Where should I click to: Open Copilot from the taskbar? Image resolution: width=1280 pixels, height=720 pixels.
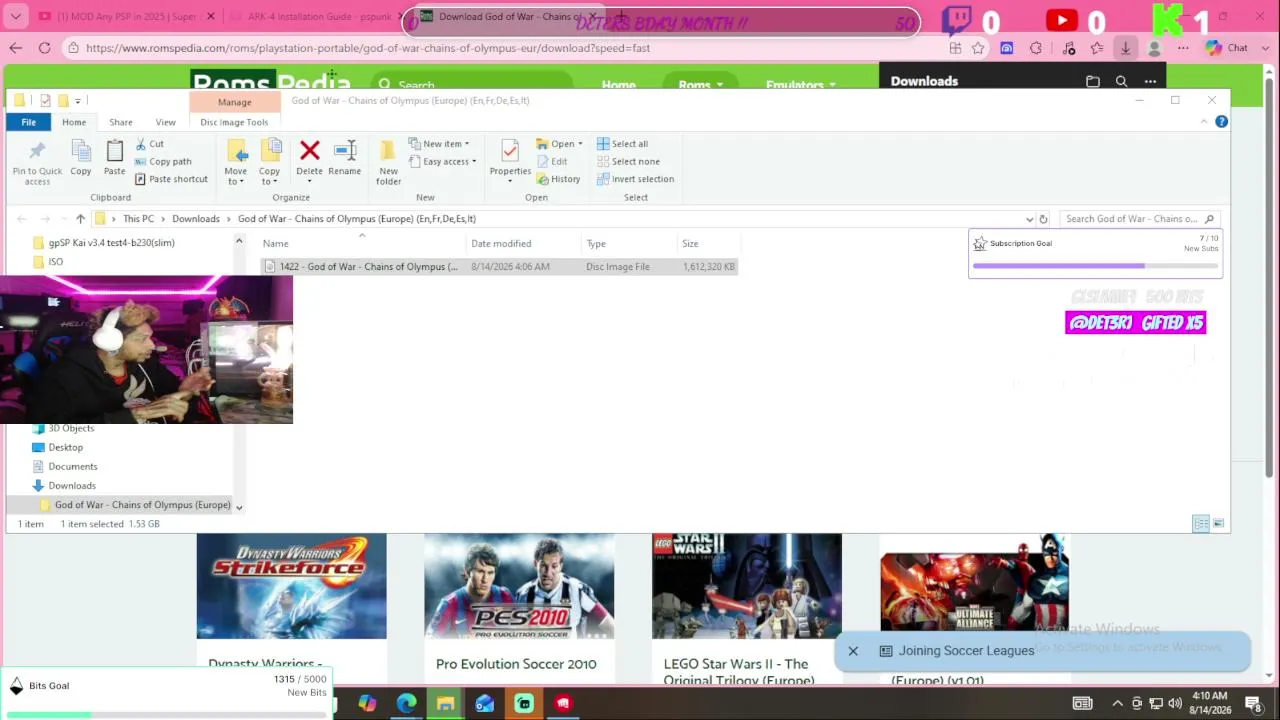pos(367,703)
